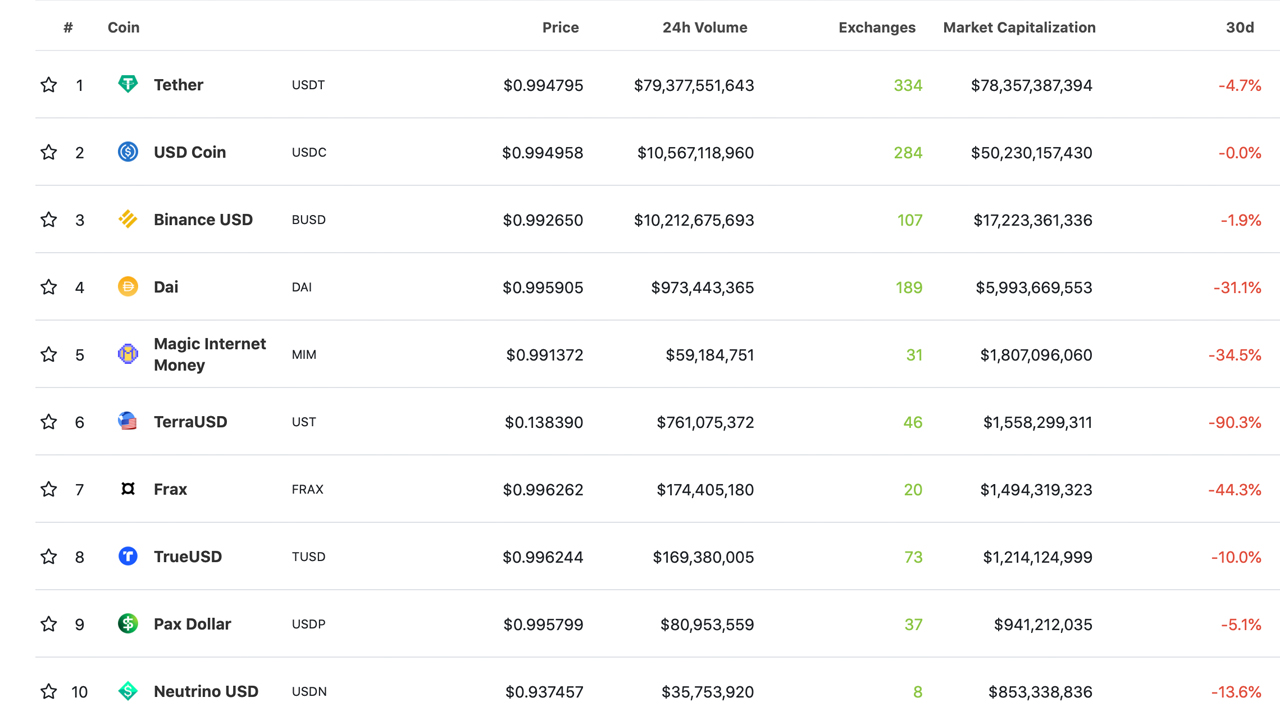Viewport: 1280px width, 720px height.
Task: Click TrueUSD's 73 exchanges count
Action: click(x=913, y=557)
